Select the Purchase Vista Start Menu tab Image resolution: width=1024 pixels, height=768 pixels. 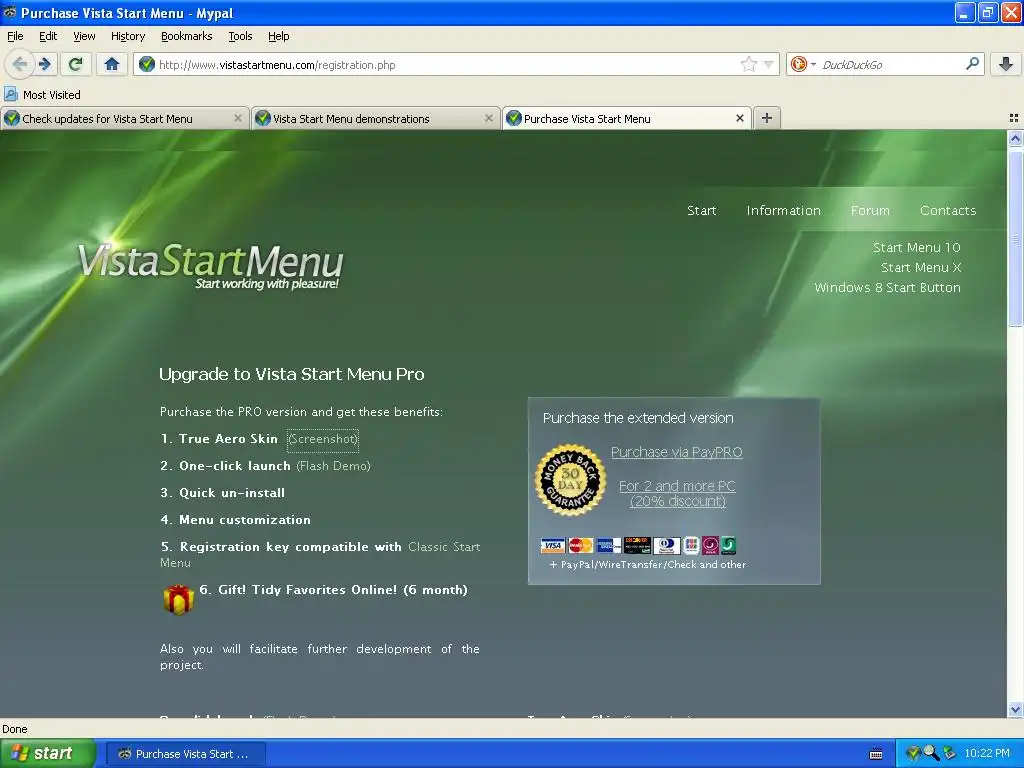(626, 118)
